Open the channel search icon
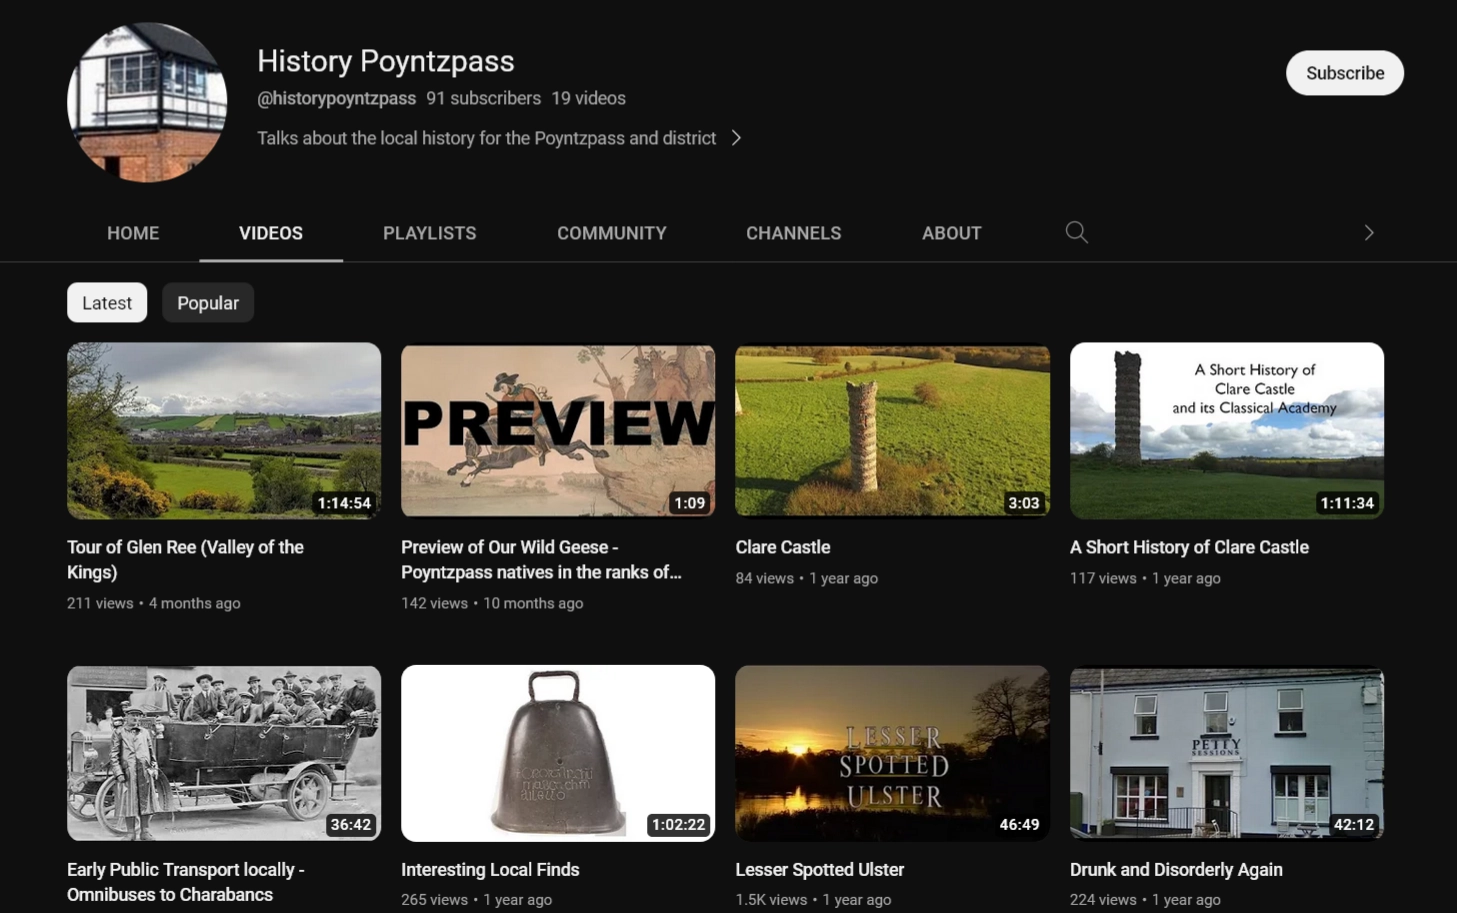The image size is (1457, 913). tap(1076, 232)
